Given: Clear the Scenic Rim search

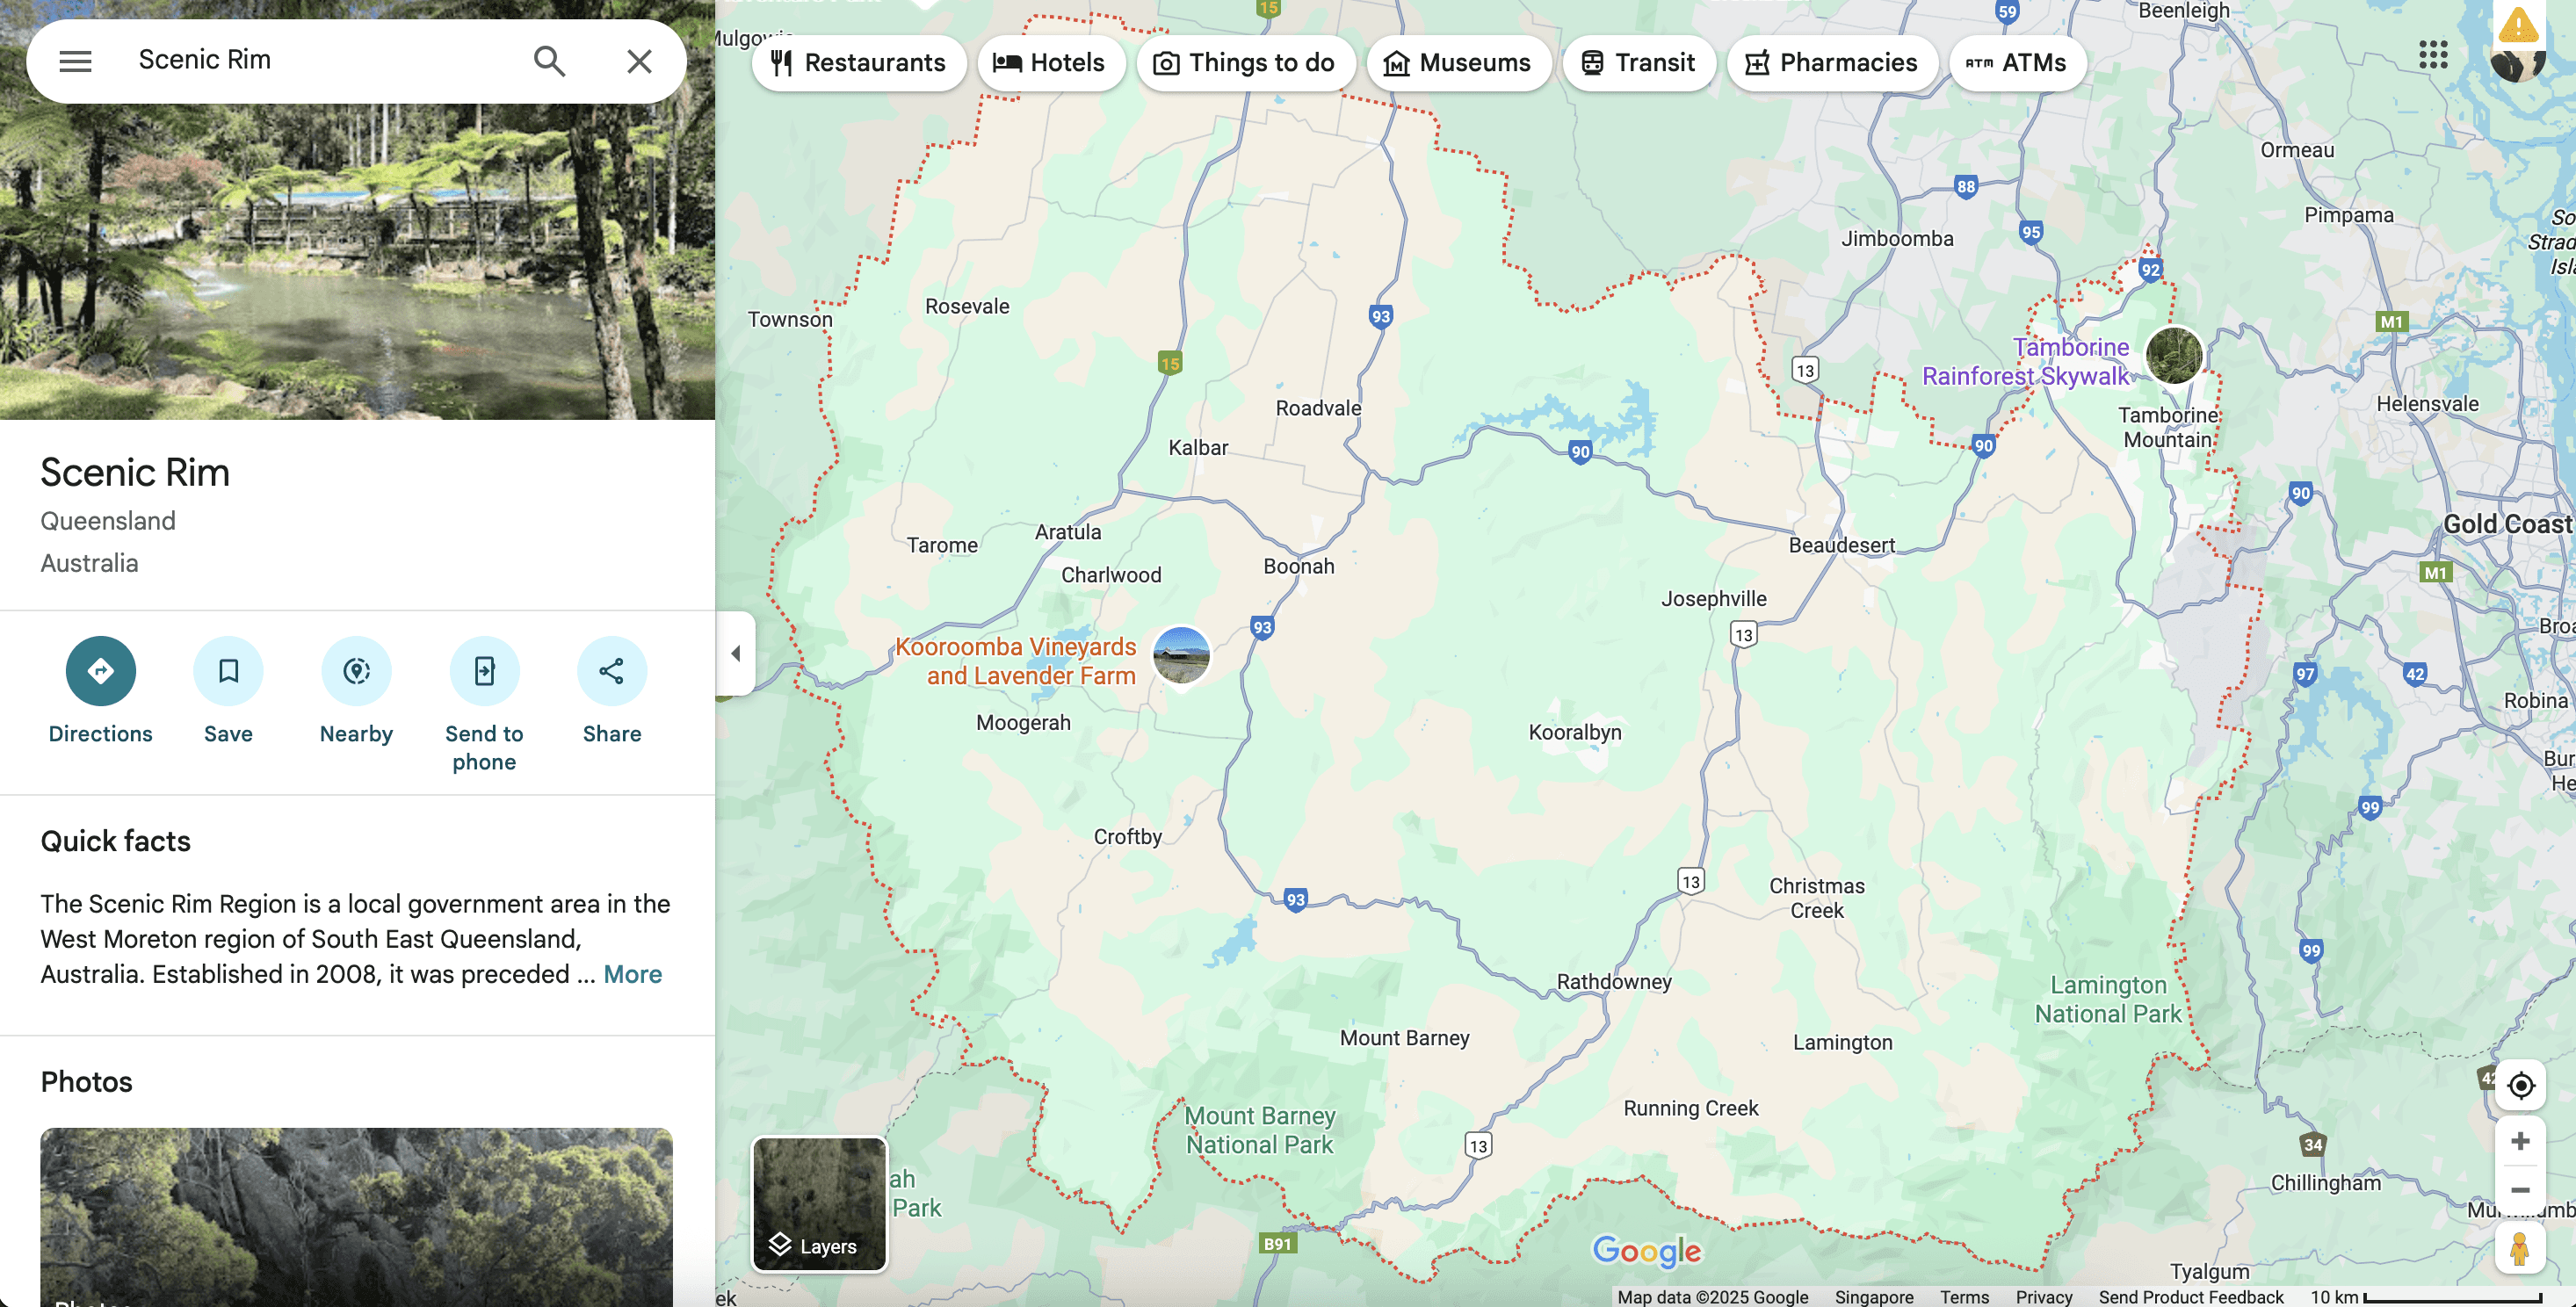Looking at the screenshot, I should (x=639, y=61).
